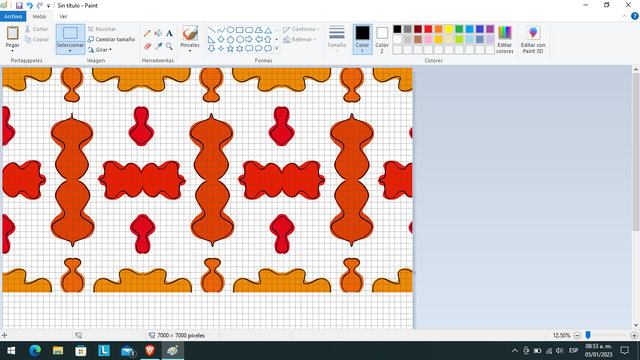Select the Fill with color bucket tool

click(x=158, y=33)
